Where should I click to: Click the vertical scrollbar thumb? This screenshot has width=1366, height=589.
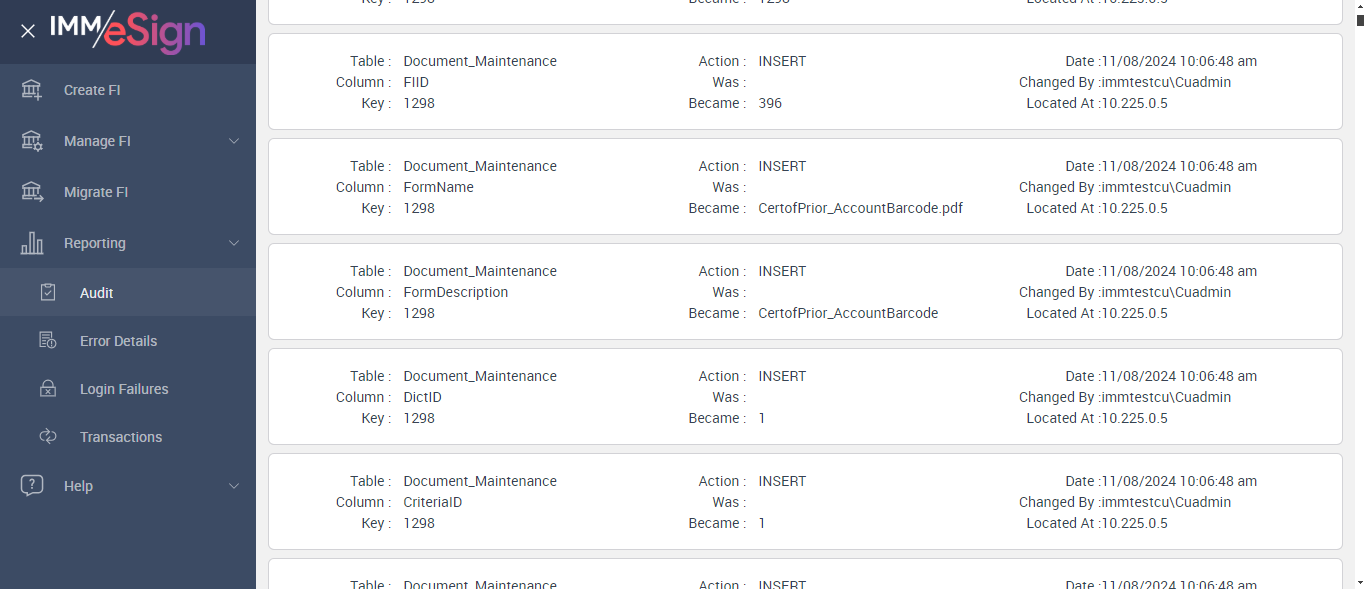coord(1359,20)
